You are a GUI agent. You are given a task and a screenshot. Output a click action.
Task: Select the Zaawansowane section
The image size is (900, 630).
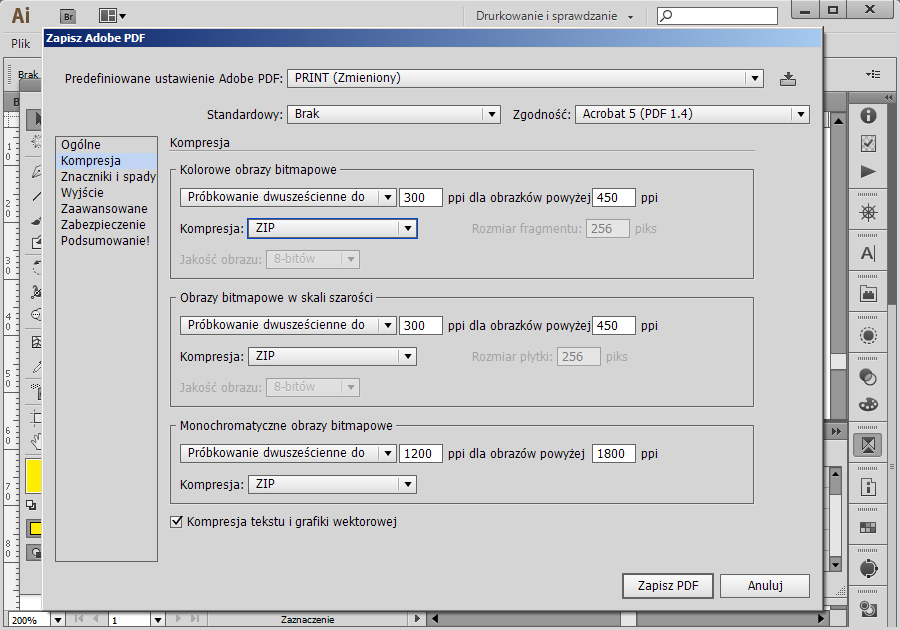pos(106,209)
